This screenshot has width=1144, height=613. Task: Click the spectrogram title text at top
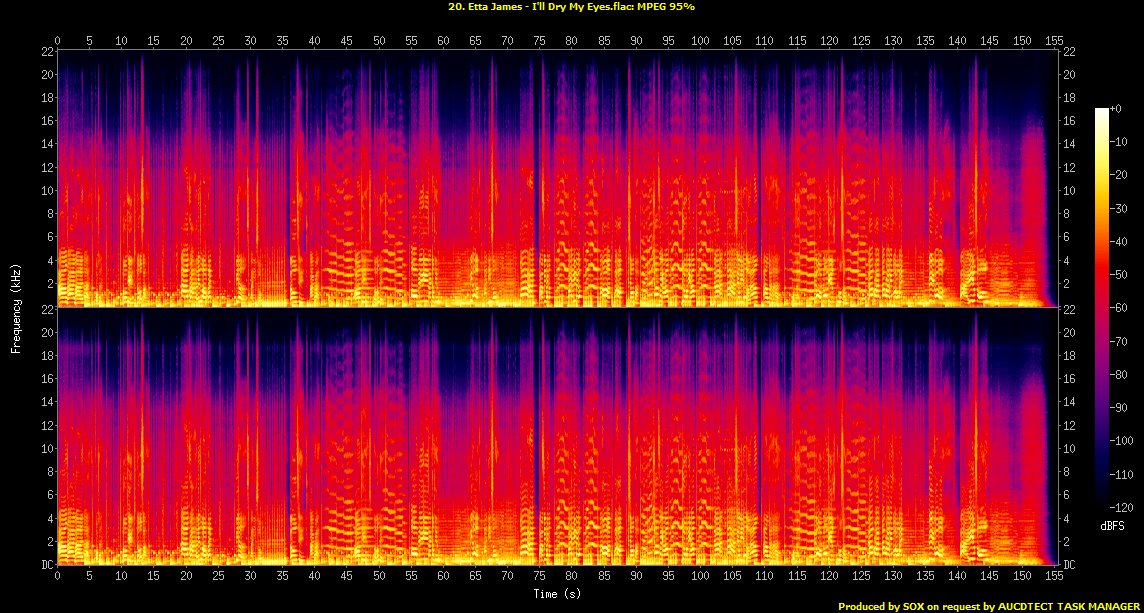(571, 7)
